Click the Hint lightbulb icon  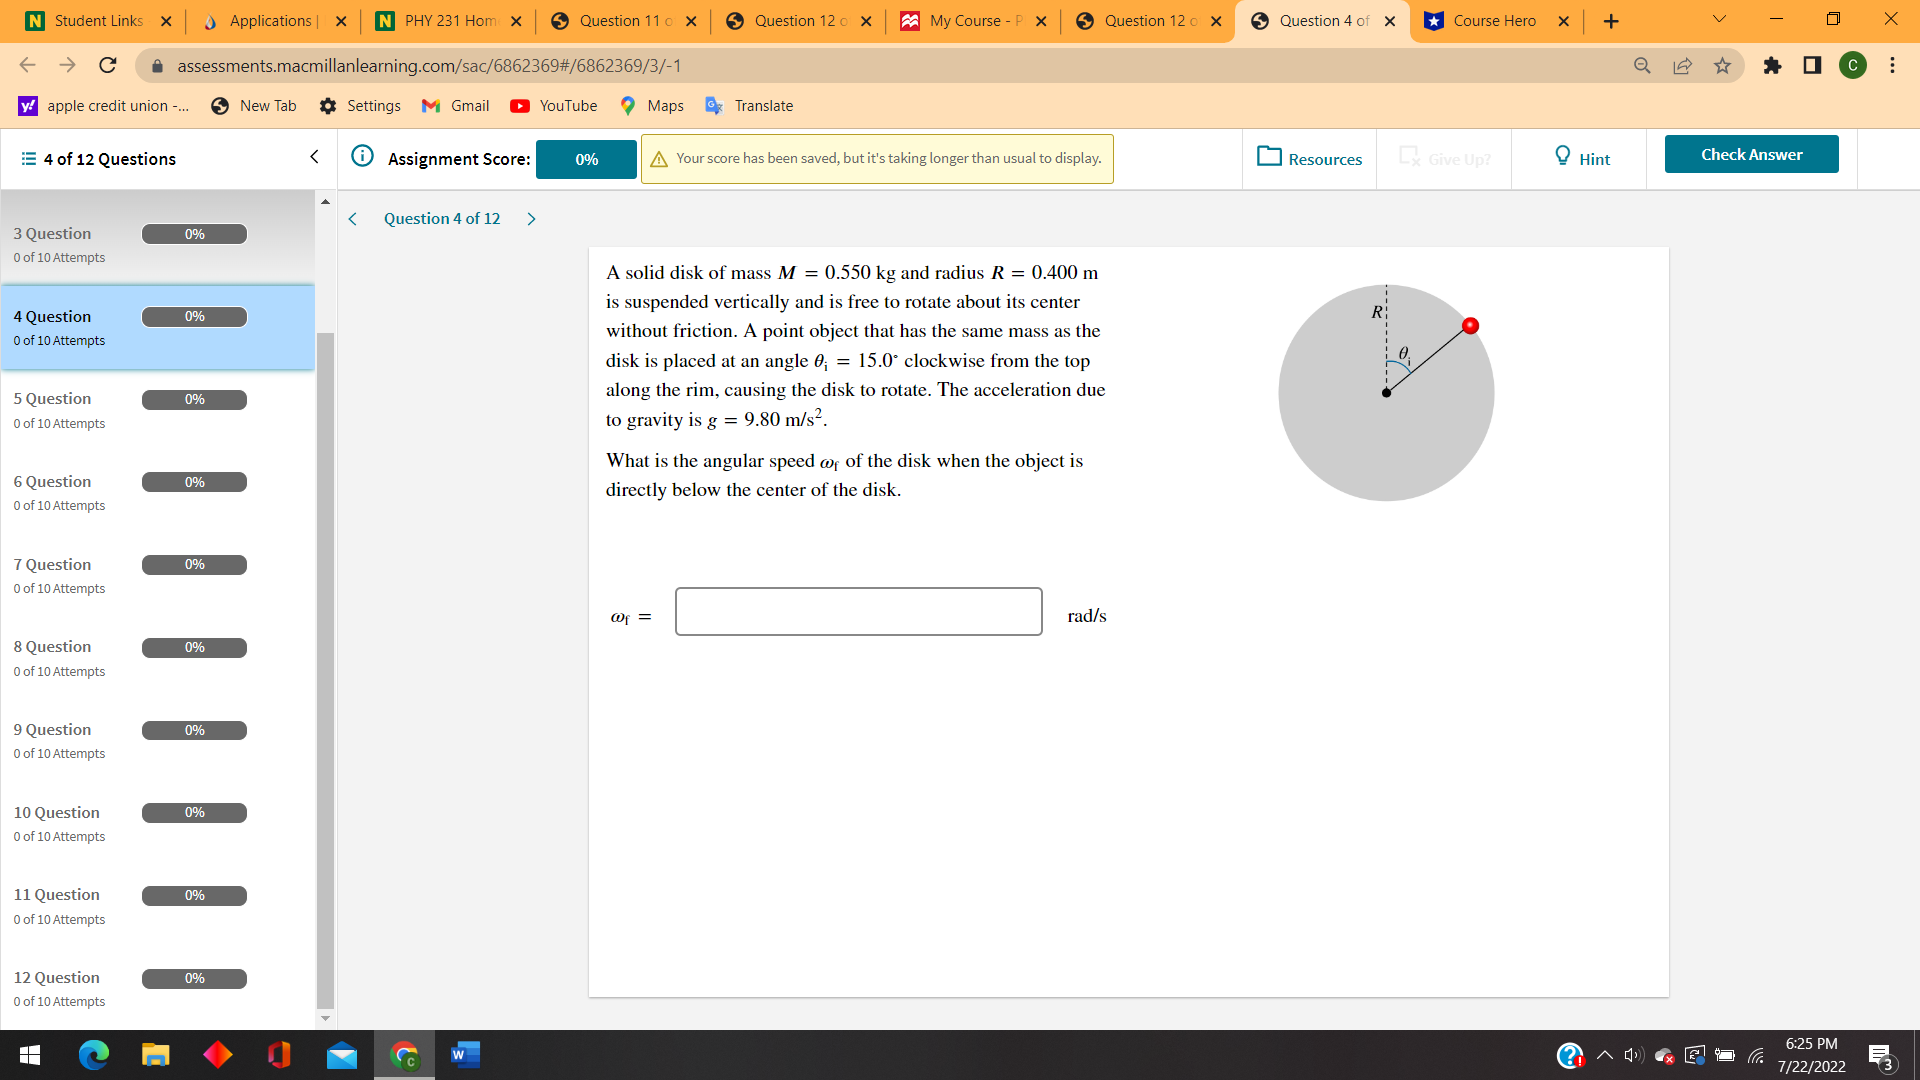[1562, 156]
